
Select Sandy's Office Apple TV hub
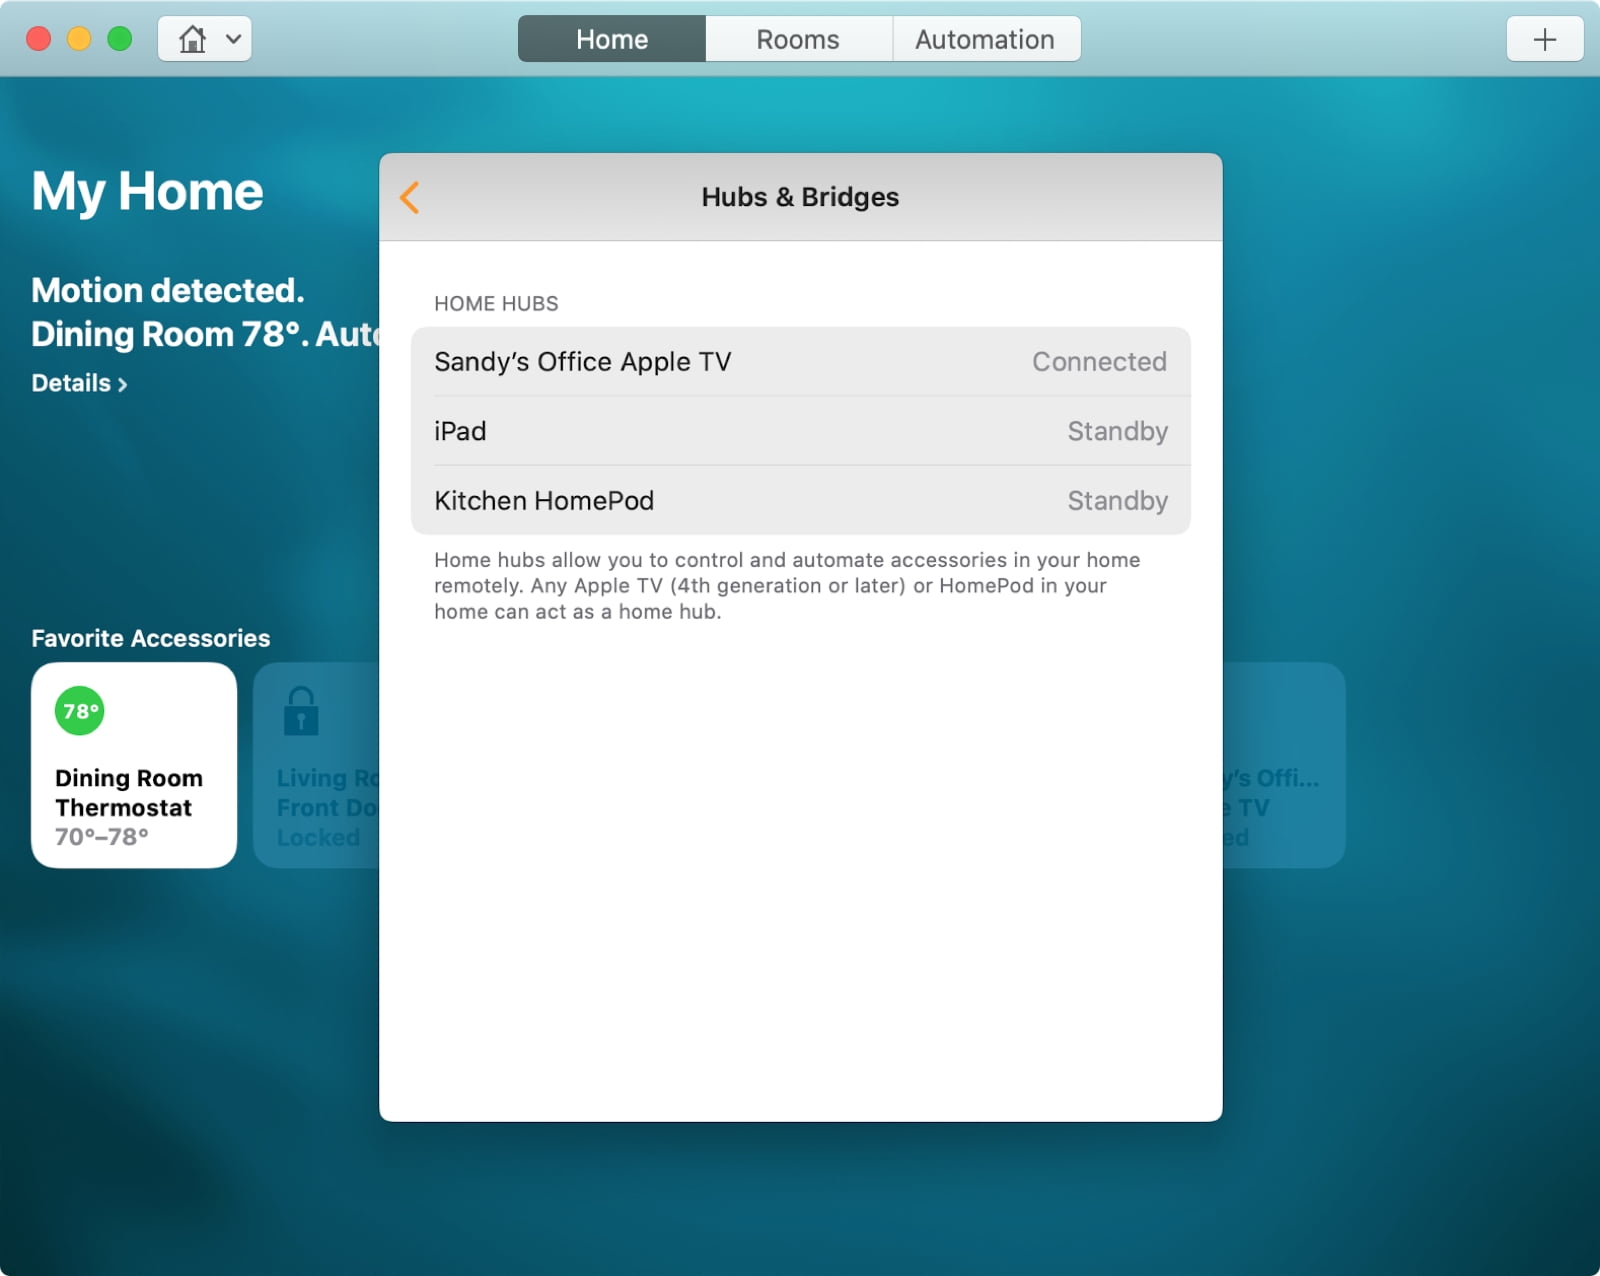point(800,362)
